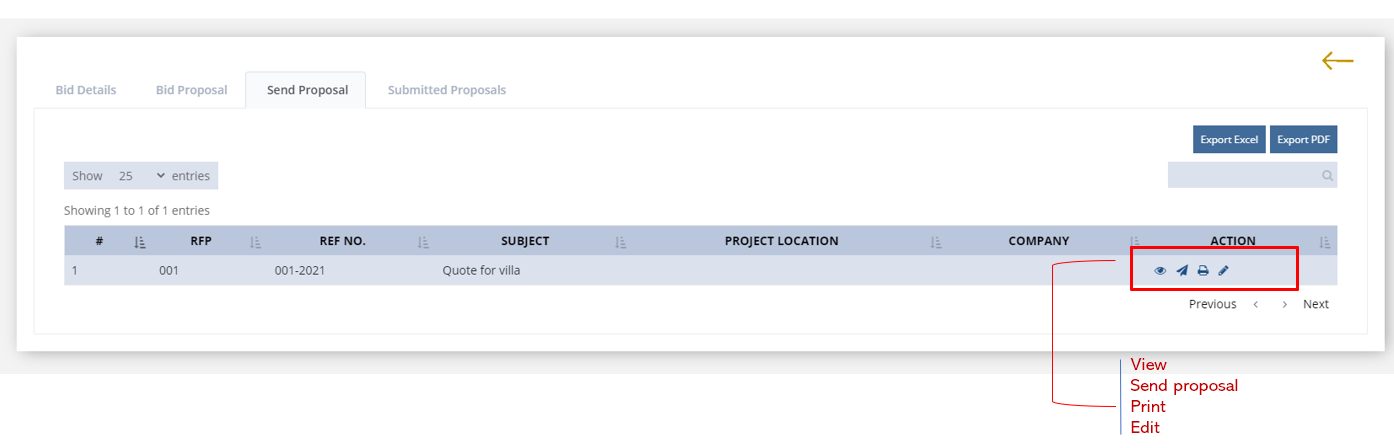Click the Send proposal paper-plane icon
The image size is (1394, 448).
(1182, 270)
